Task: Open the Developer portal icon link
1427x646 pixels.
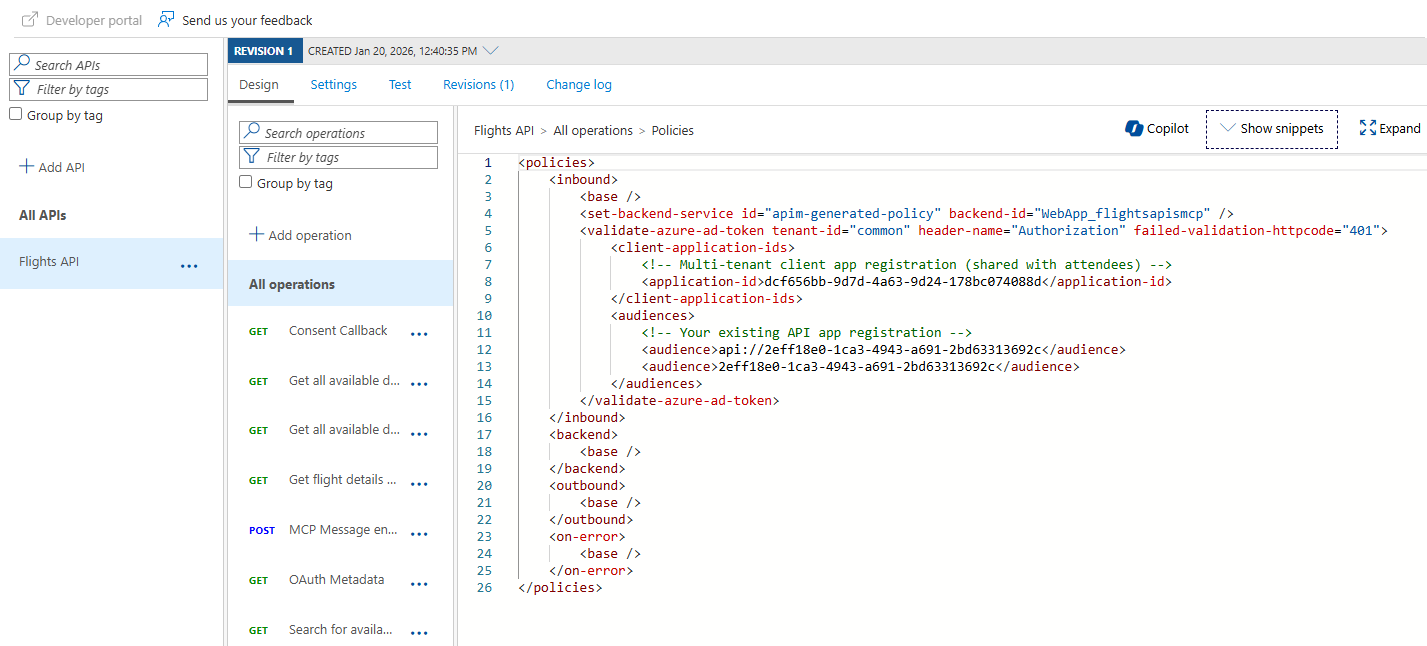Action: pos(30,20)
